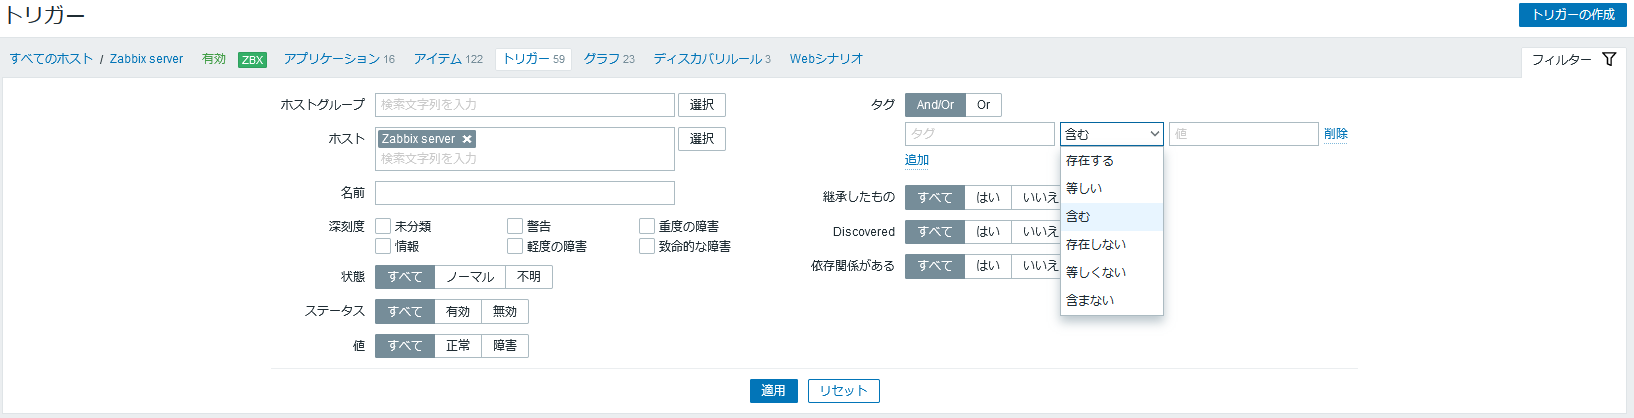Viewport: 1634px width, 418px height.
Task: Click the リセット button
Action: point(843,391)
